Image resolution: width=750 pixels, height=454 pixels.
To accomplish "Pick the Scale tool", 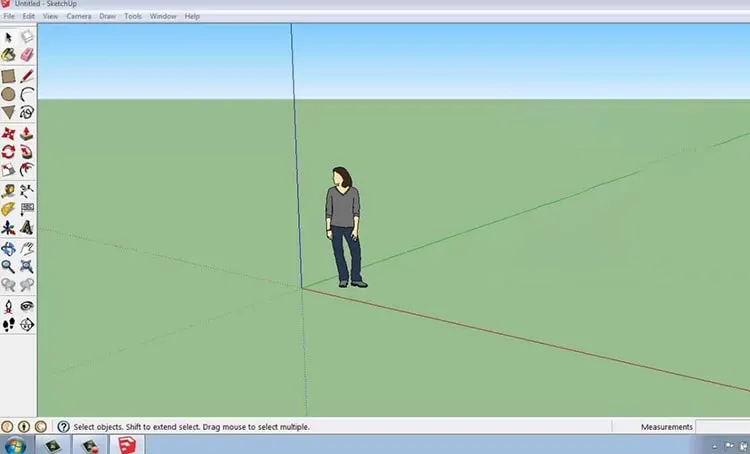I will coord(8,170).
